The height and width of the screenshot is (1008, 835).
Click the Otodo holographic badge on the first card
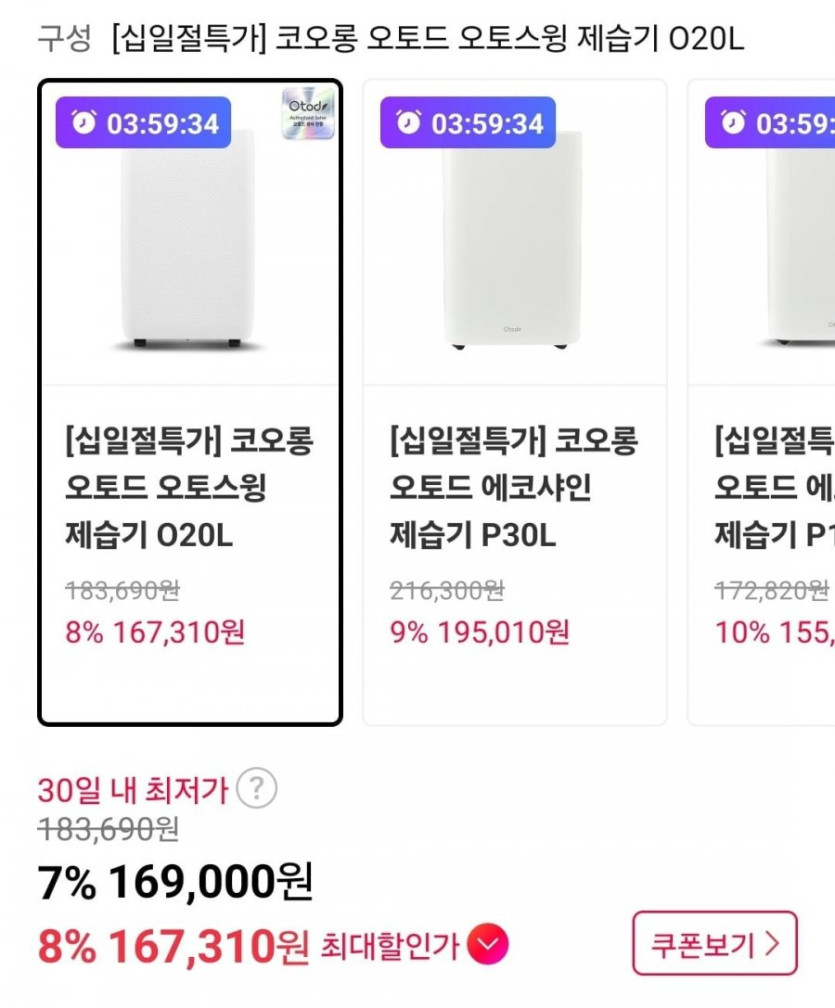pyautogui.click(x=308, y=115)
